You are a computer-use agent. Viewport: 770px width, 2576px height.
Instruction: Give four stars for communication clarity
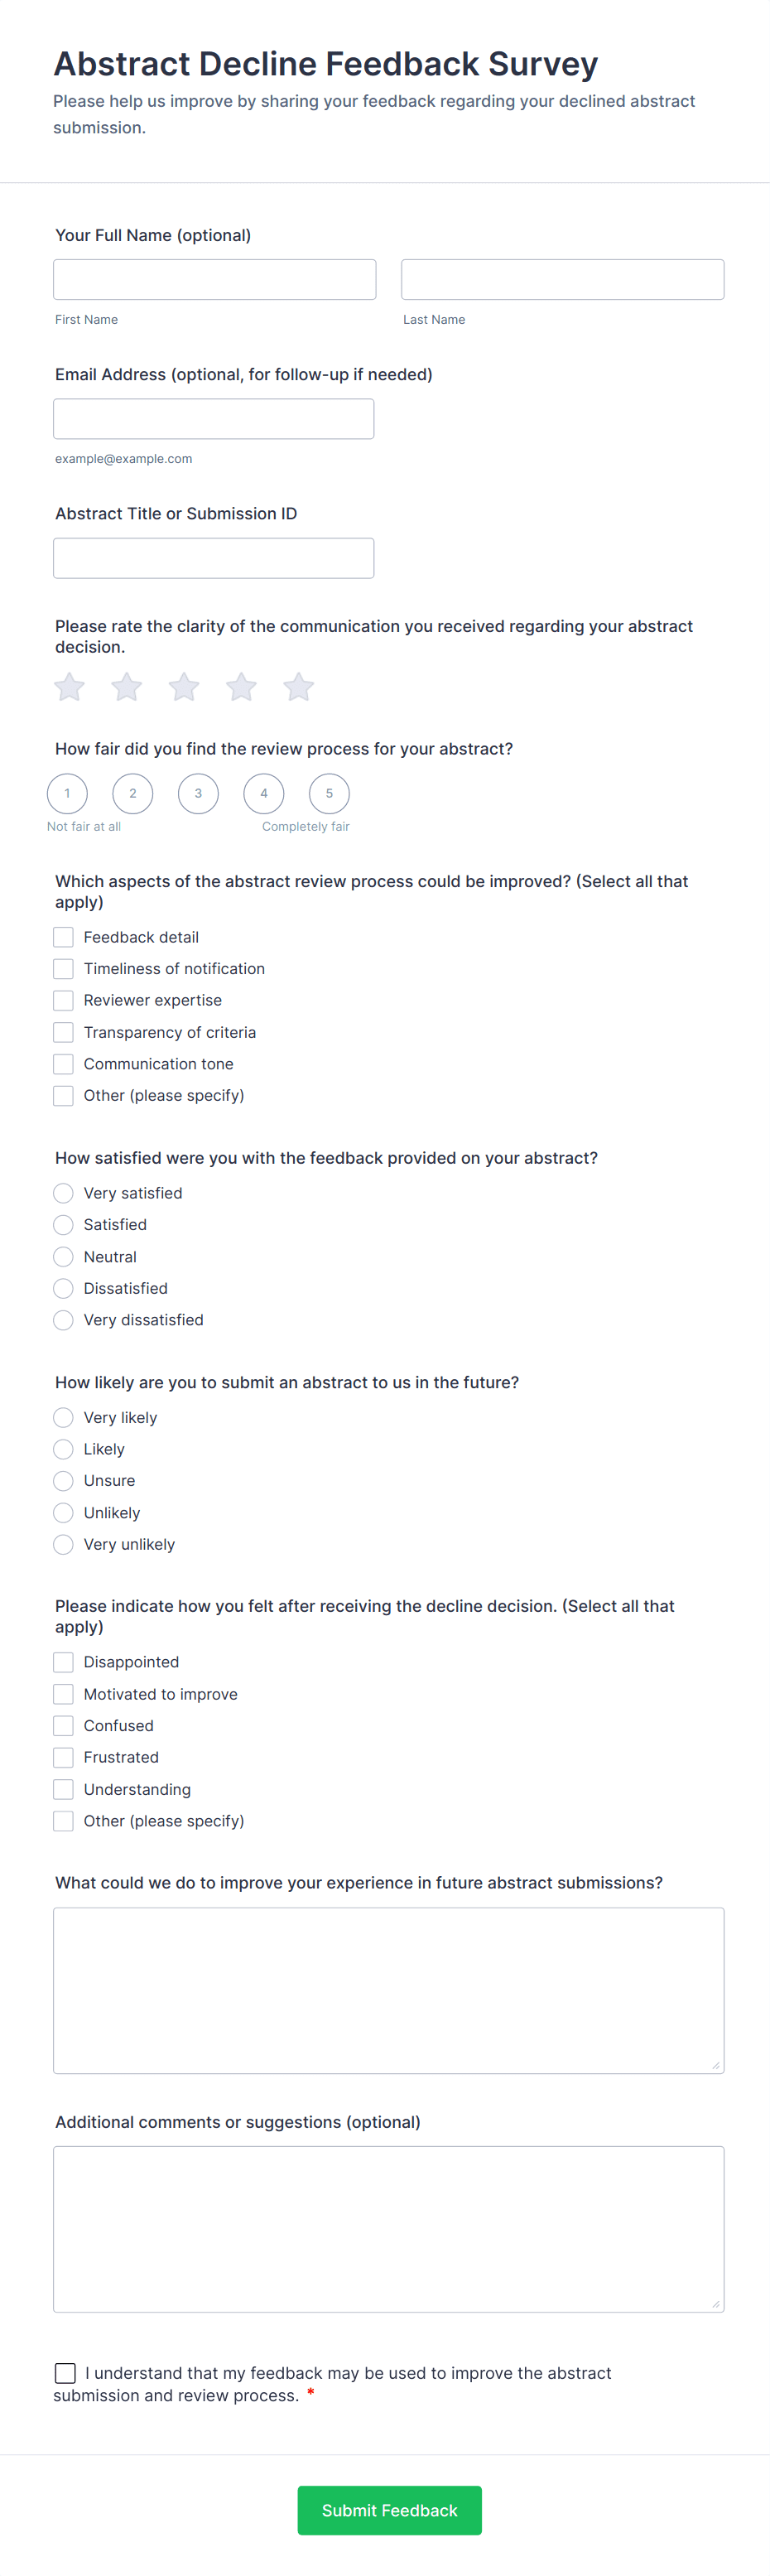[240, 687]
